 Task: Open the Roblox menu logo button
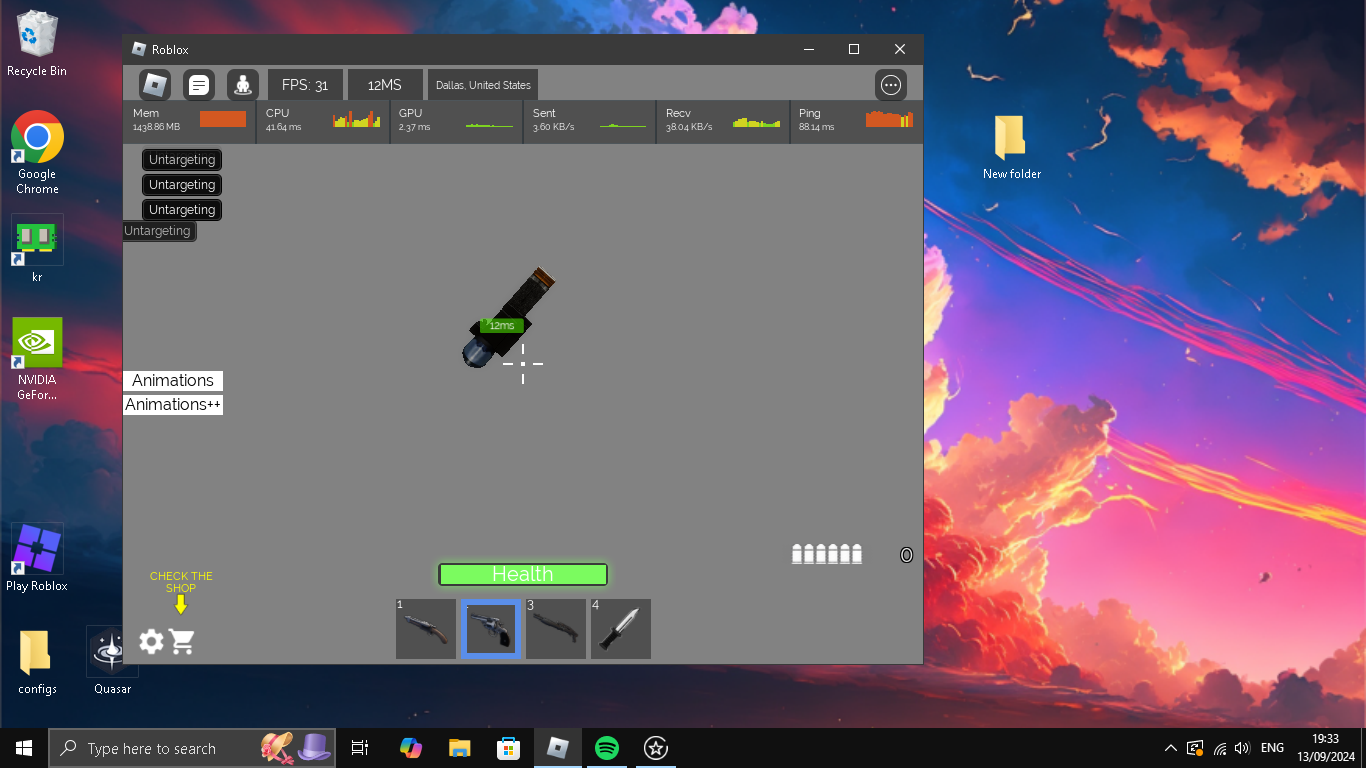tap(155, 85)
